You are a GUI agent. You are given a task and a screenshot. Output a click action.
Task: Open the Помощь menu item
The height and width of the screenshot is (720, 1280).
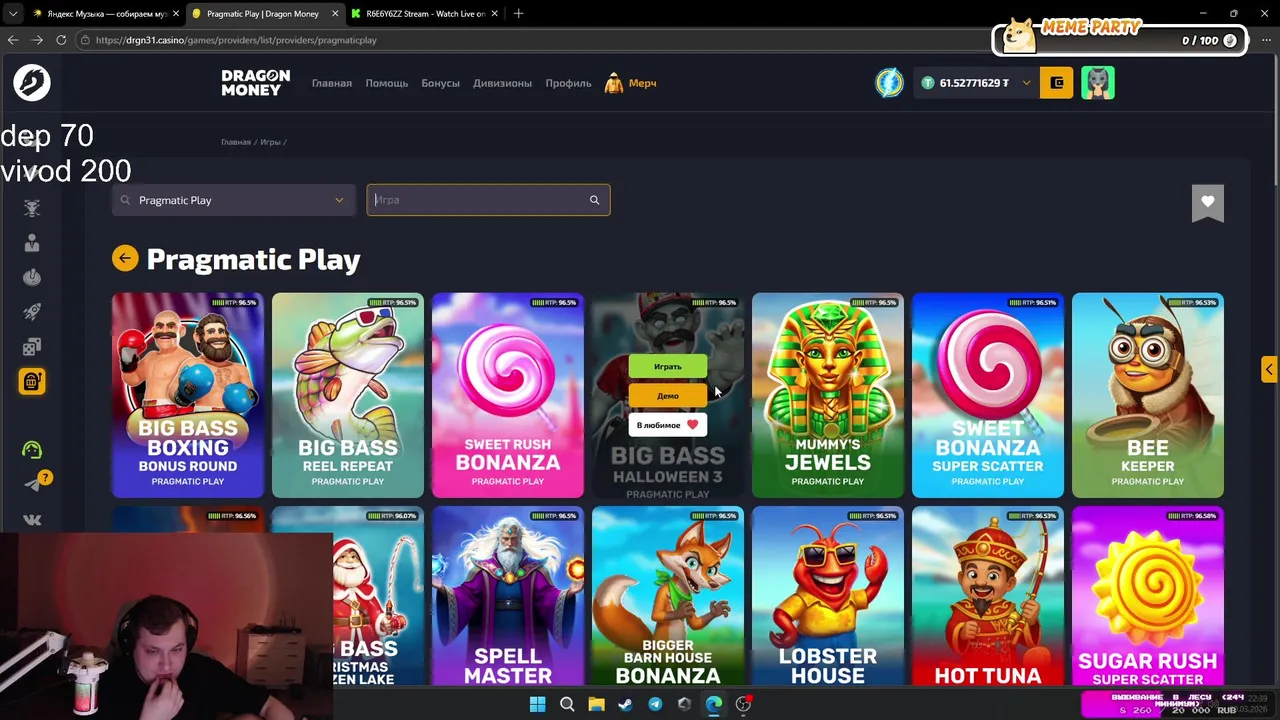pos(387,83)
